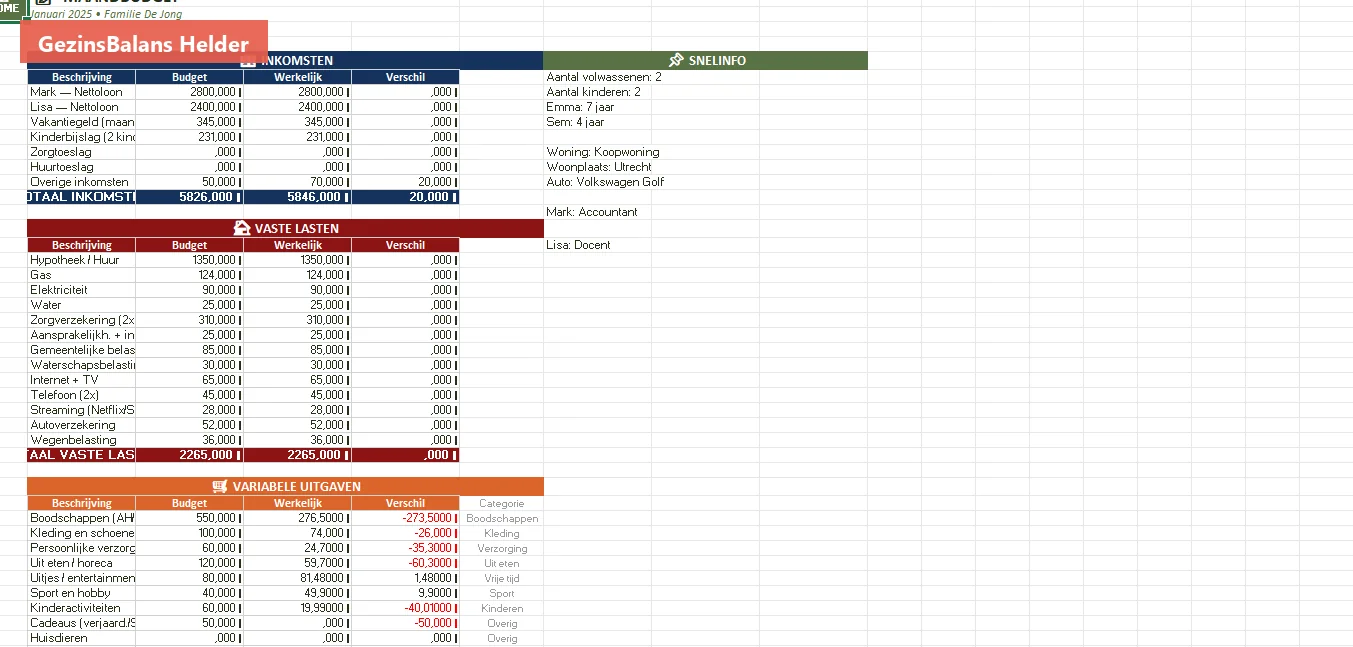The image size is (1353, 647).
Task: Select the 'Uit eten / horeca' cell
Action: click(81, 563)
